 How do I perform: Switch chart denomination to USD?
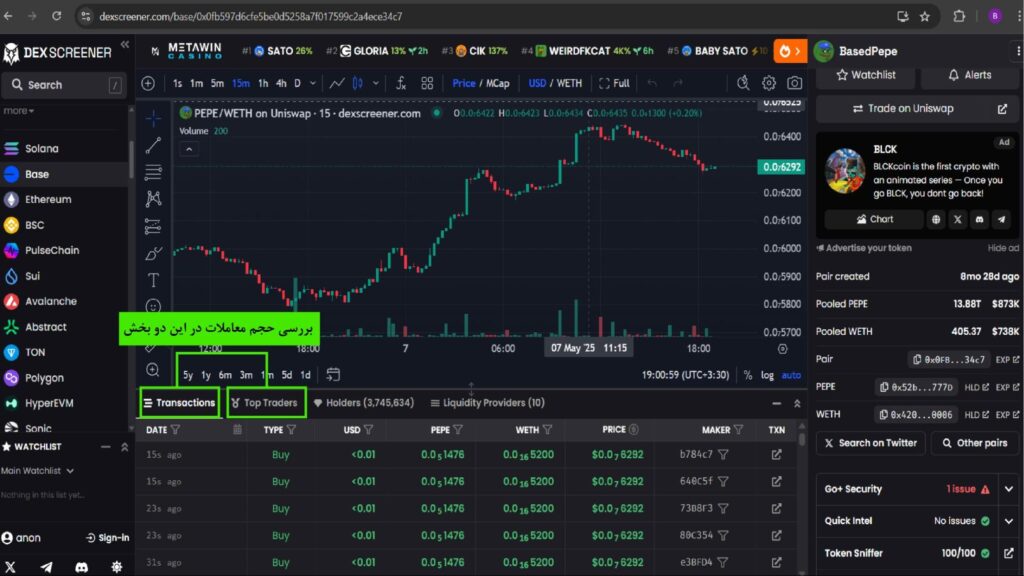537,84
